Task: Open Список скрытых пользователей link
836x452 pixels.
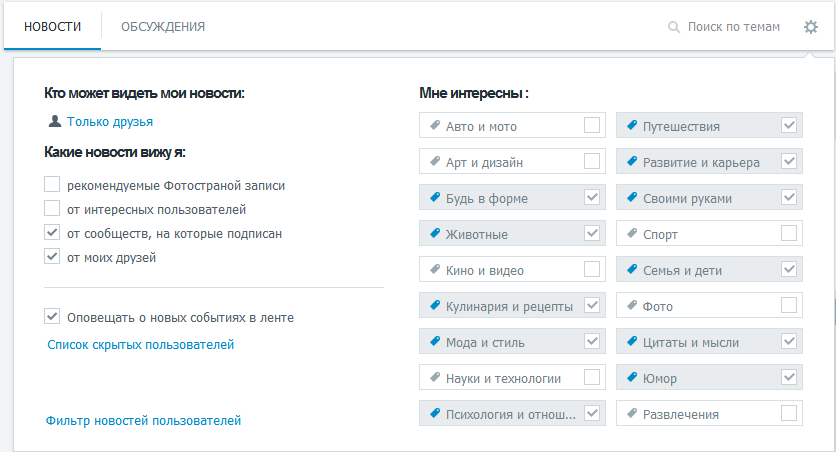Action: 141,345
